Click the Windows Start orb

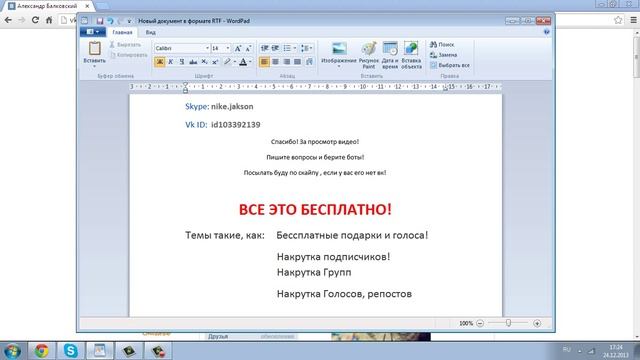12,351
